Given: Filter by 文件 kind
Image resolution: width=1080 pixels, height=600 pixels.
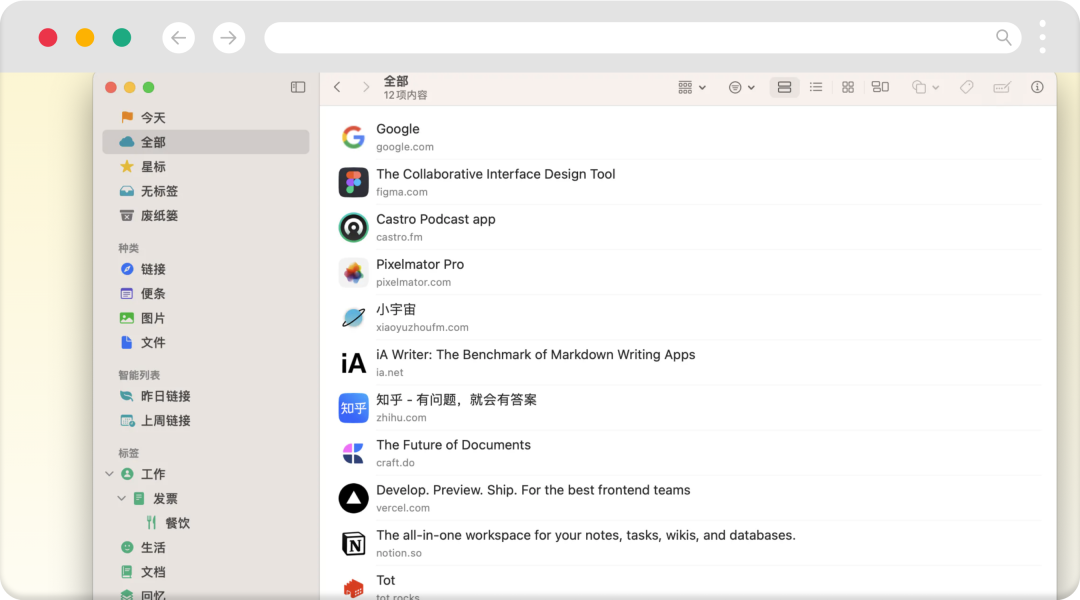Looking at the screenshot, I should (x=205, y=342).
